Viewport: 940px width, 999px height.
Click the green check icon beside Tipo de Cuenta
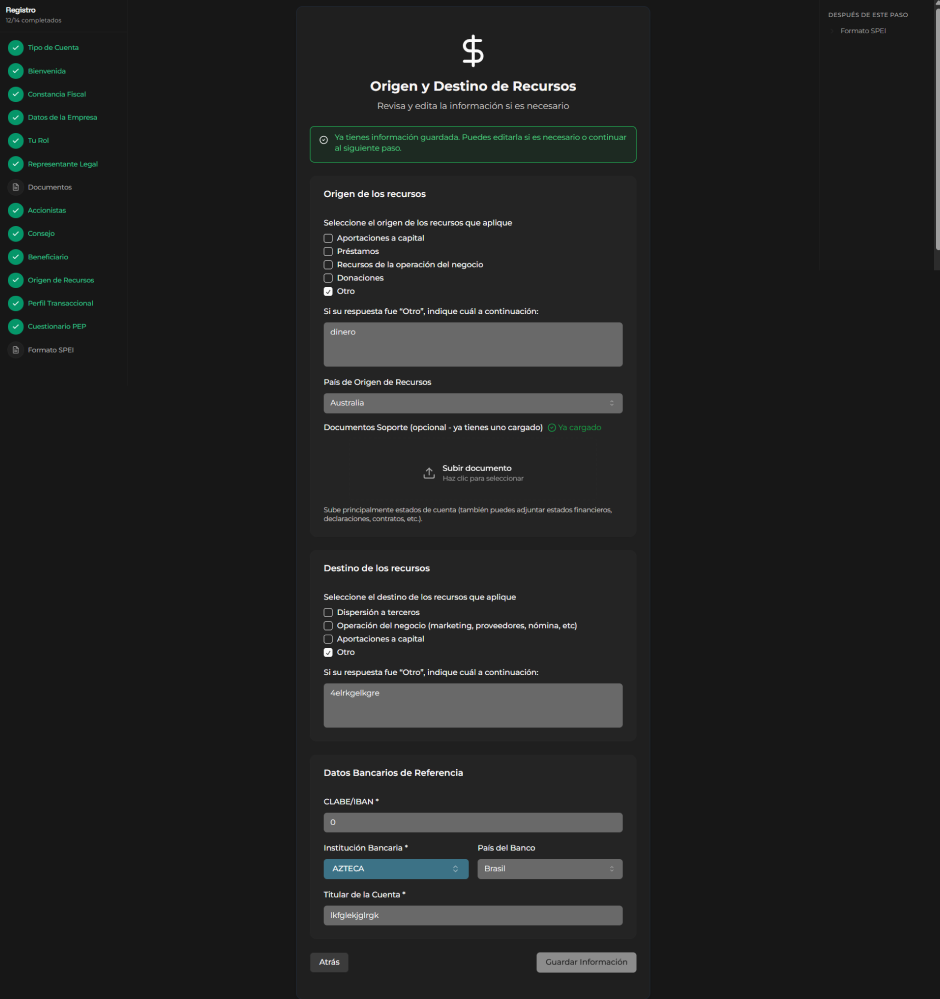[x=16, y=48]
